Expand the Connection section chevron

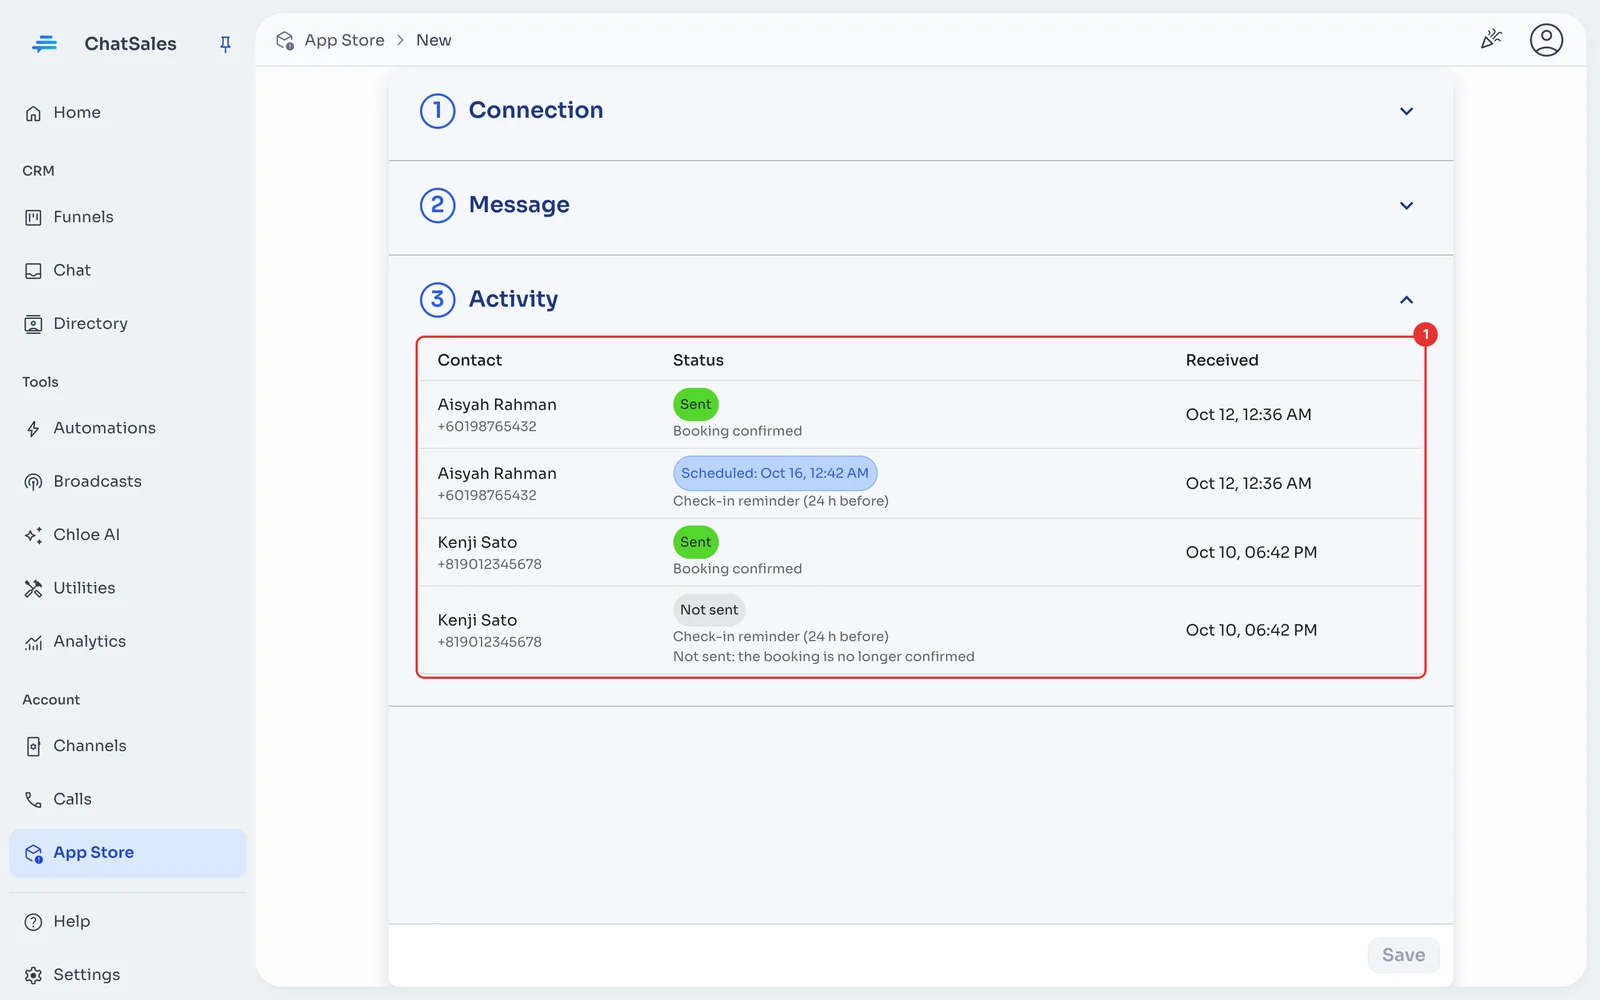[1406, 111]
